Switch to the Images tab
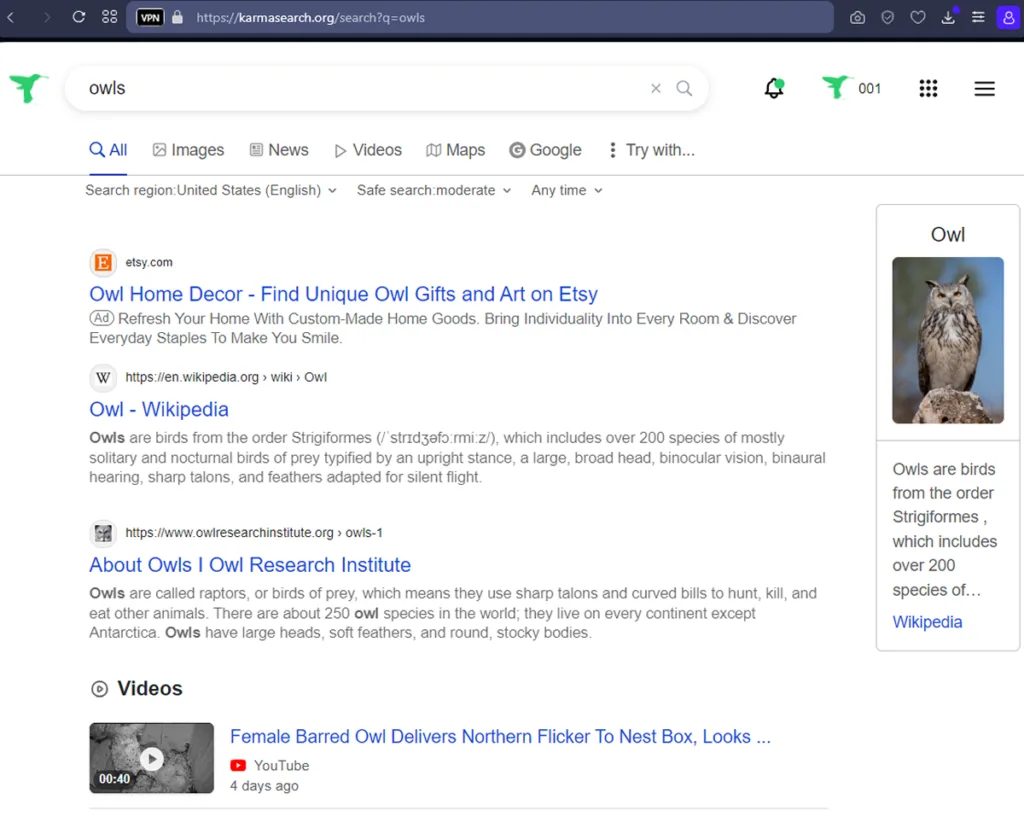This screenshot has height=817, width=1024. 188,150
